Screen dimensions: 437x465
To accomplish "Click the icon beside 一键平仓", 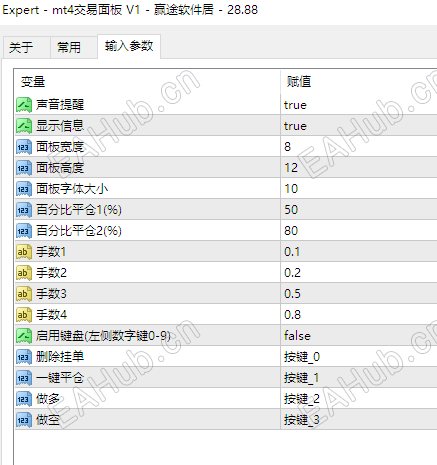I will pyautogui.click(x=24, y=378).
